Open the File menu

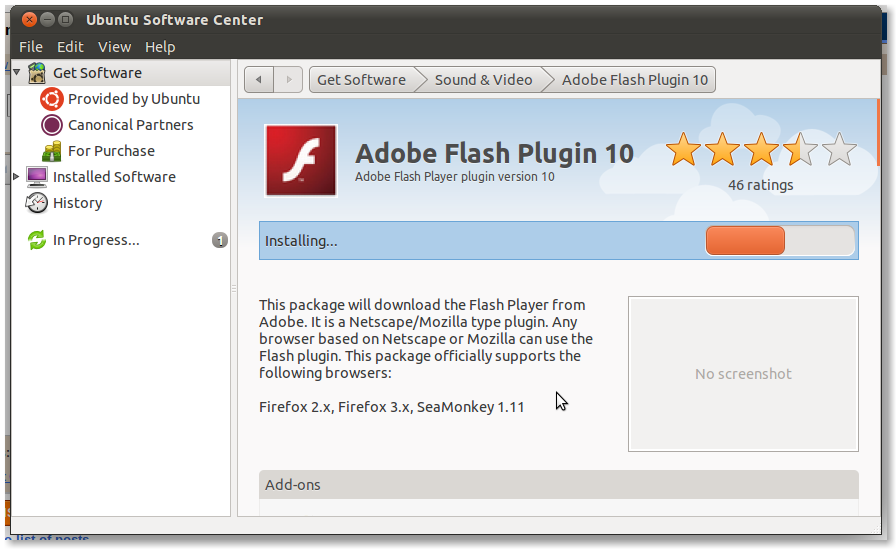click(31, 47)
